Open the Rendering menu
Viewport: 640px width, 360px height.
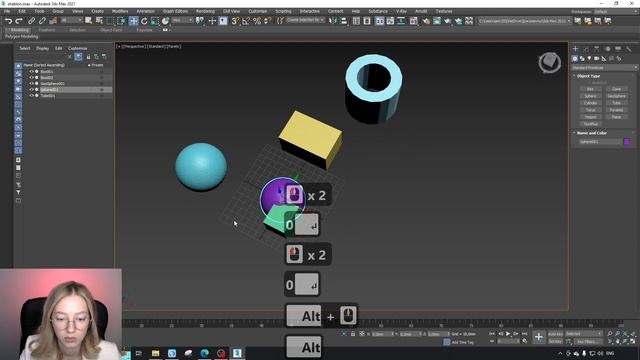pyautogui.click(x=205, y=11)
